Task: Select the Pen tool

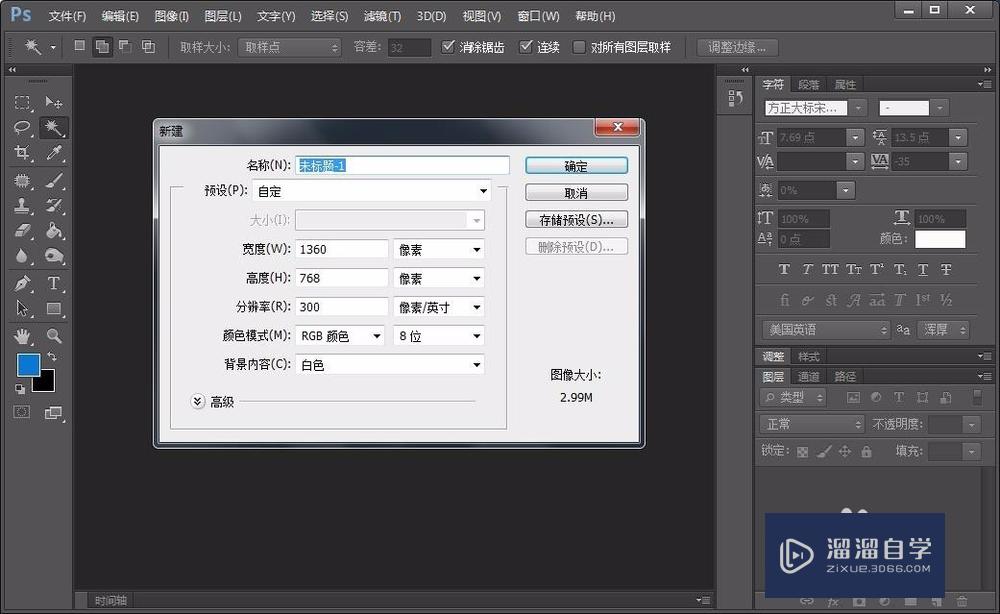Action: click(22, 283)
